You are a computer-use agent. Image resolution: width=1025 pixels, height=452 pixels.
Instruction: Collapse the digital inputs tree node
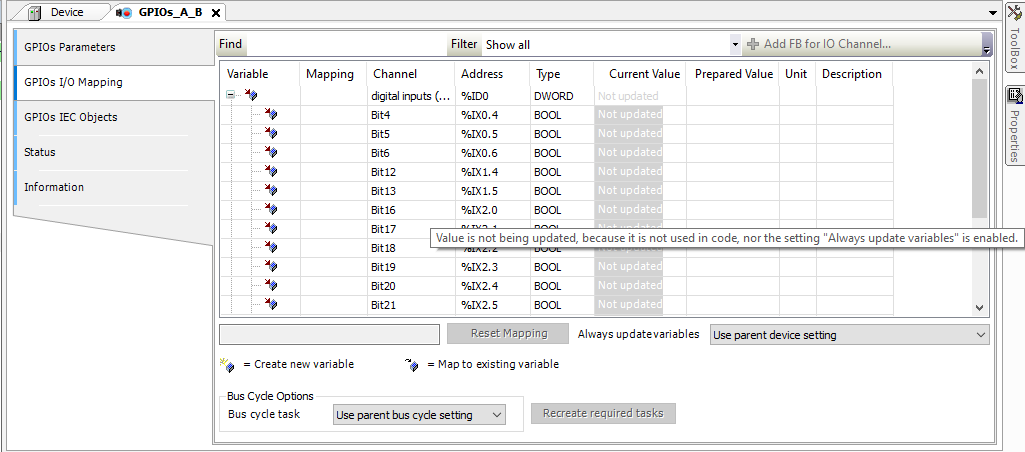tap(230, 96)
